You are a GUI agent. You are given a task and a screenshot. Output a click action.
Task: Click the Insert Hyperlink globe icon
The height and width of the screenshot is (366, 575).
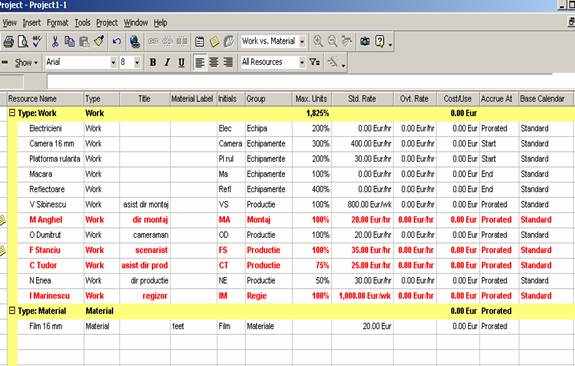(x=135, y=41)
